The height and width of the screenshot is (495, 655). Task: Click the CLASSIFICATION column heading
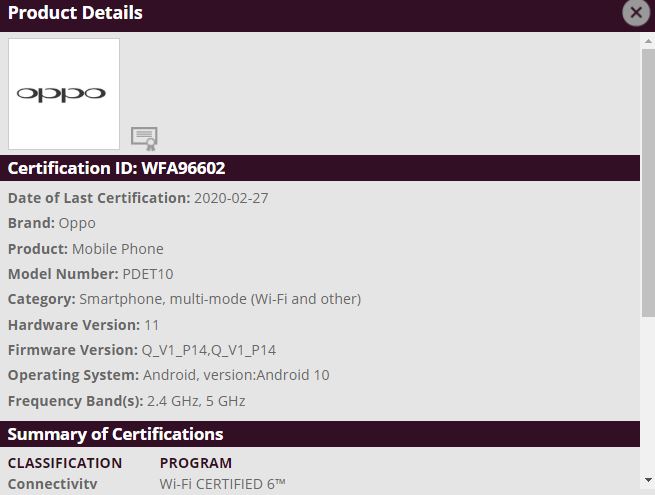coord(65,463)
